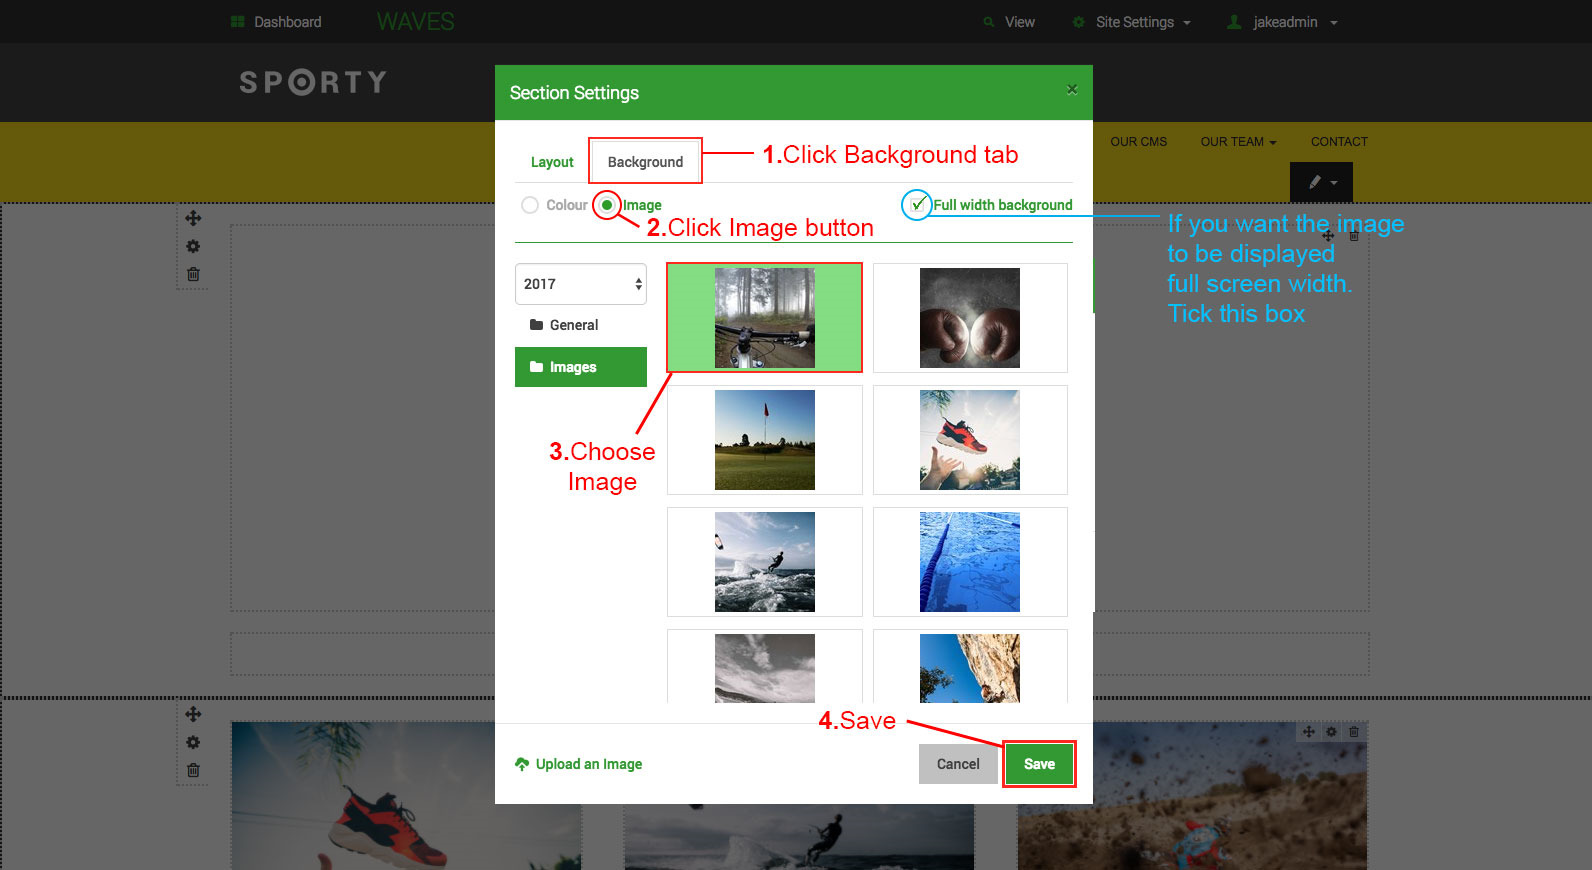Screen dimensions: 1592x870
Task: Click the View magnifier icon
Action: pyautogui.click(x=988, y=22)
